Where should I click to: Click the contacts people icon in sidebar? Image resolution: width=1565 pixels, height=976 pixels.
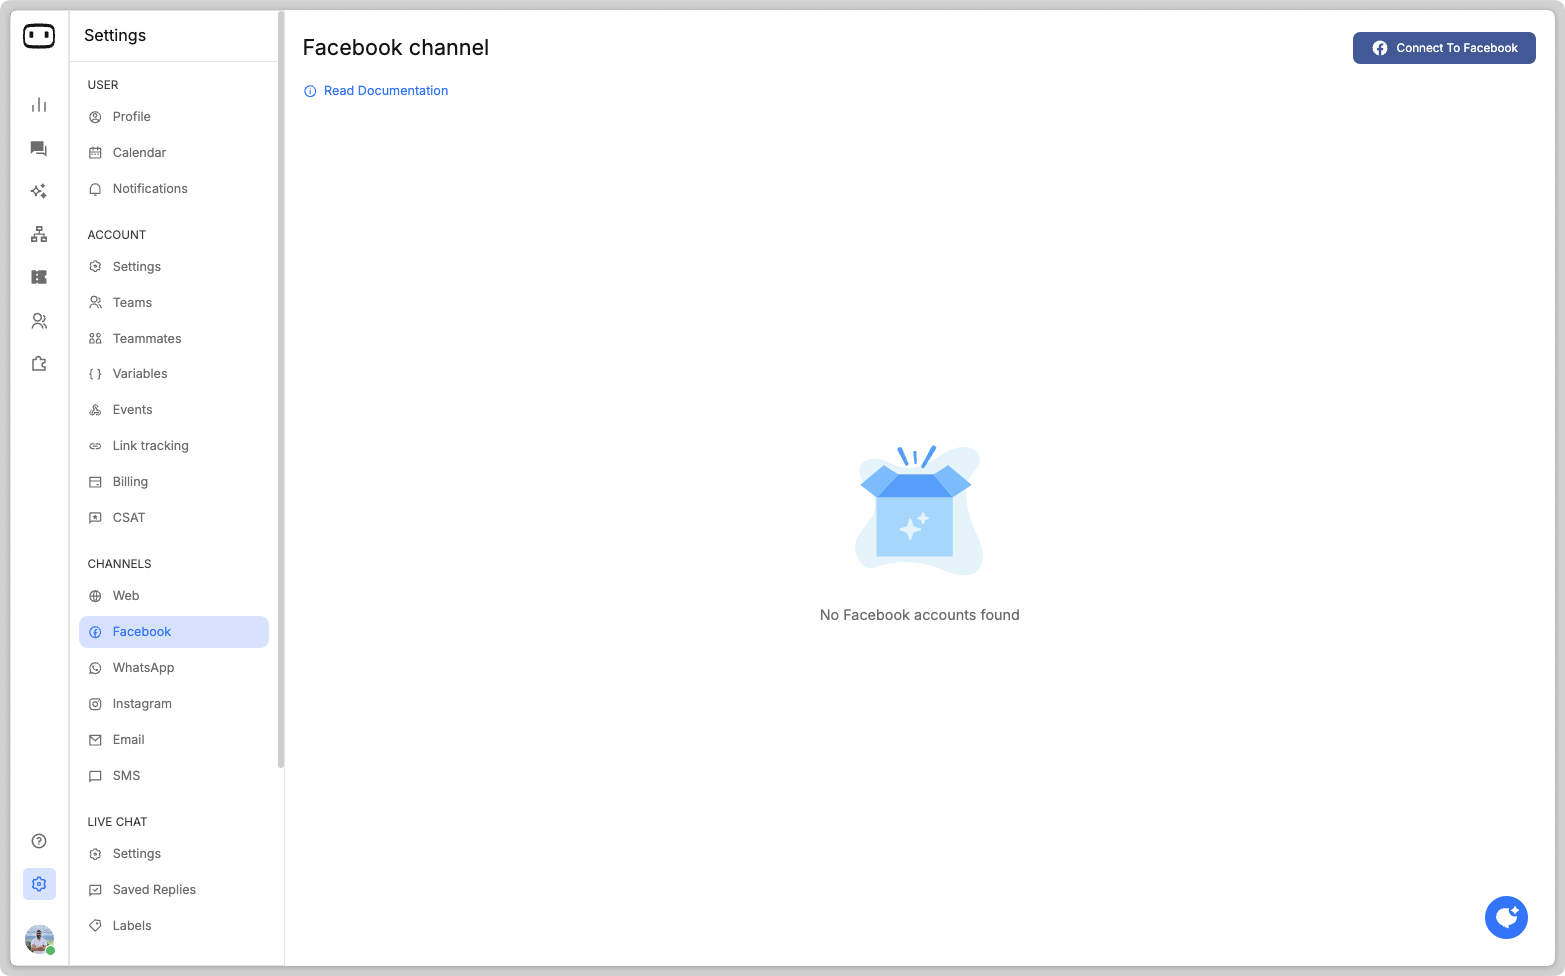[39, 321]
